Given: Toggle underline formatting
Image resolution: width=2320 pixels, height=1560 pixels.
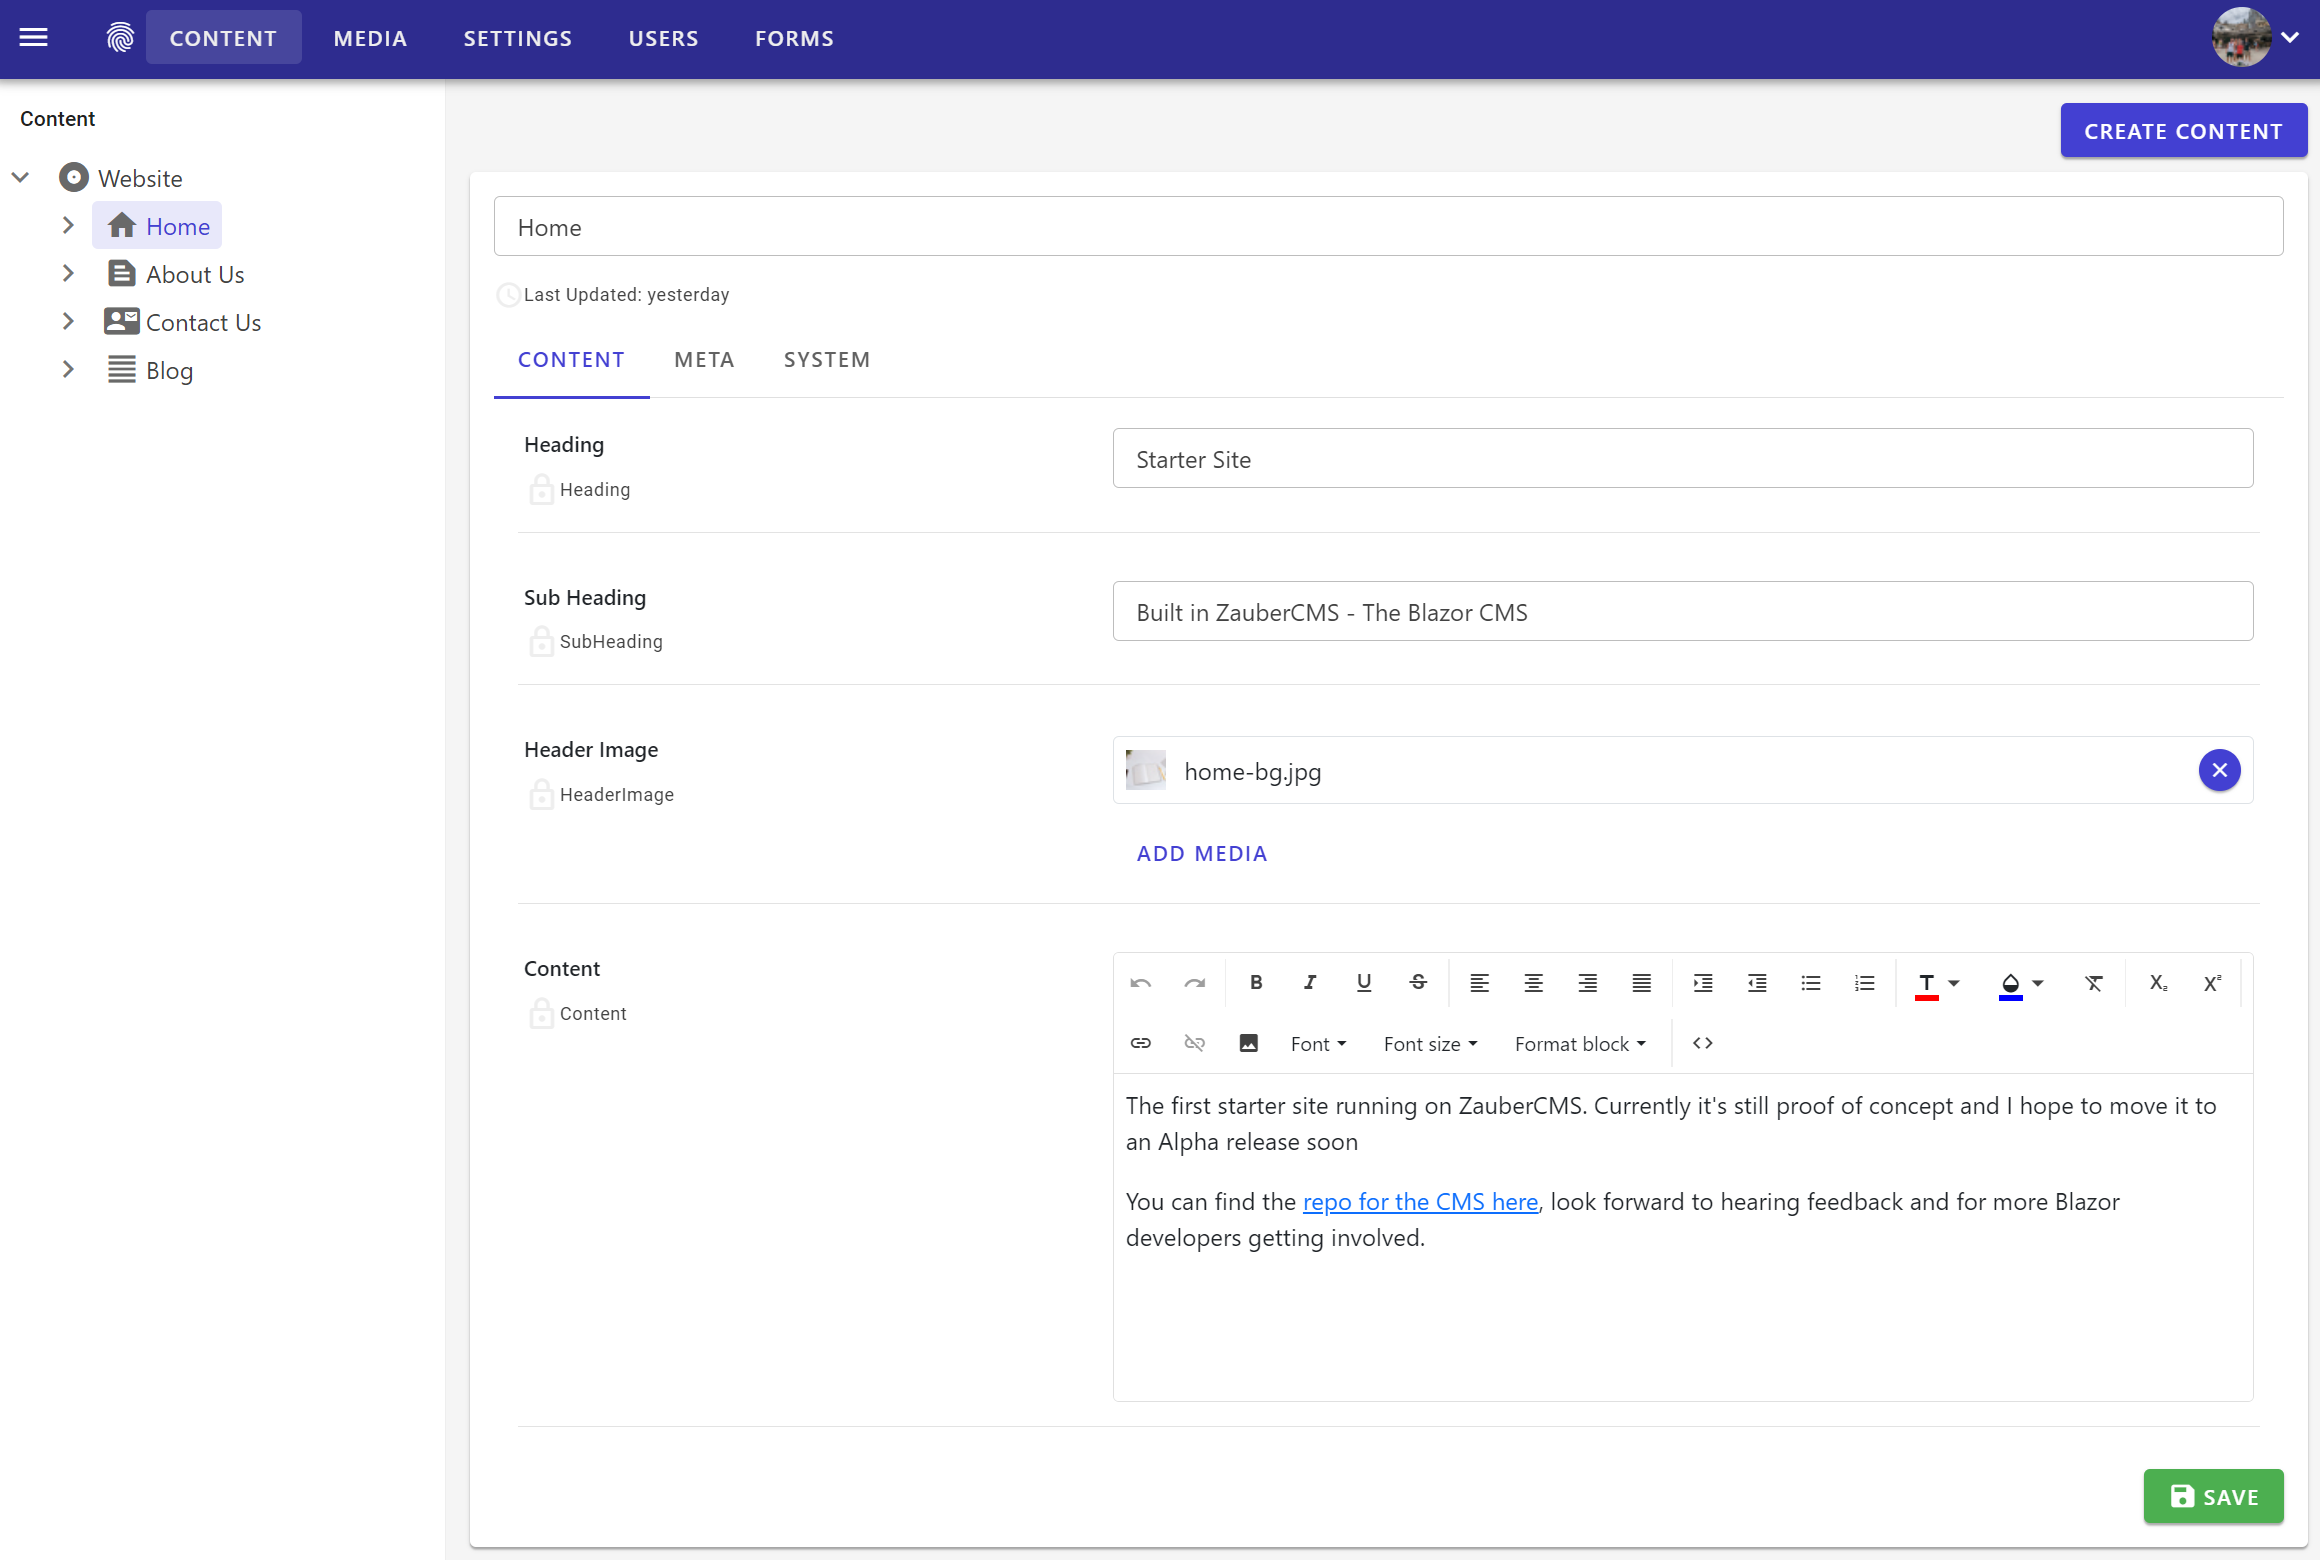Looking at the screenshot, I should (x=1364, y=983).
